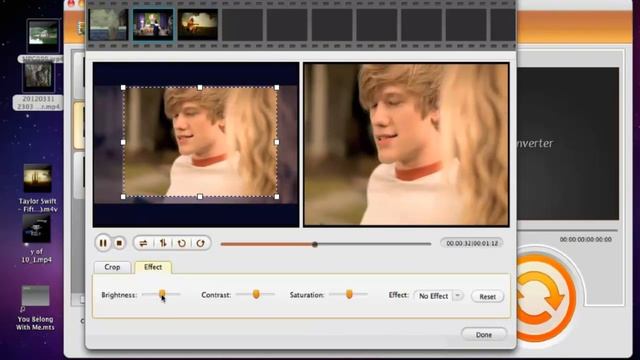Click the top-right crop handle
The width and height of the screenshot is (640, 360).
click(277, 87)
